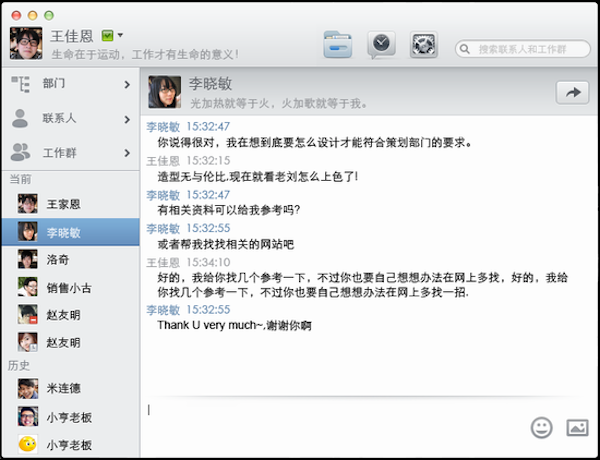Open the file folder icon in toolbar
The height and width of the screenshot is (460, 600).
pyautogui.click(x=338, y=44)
